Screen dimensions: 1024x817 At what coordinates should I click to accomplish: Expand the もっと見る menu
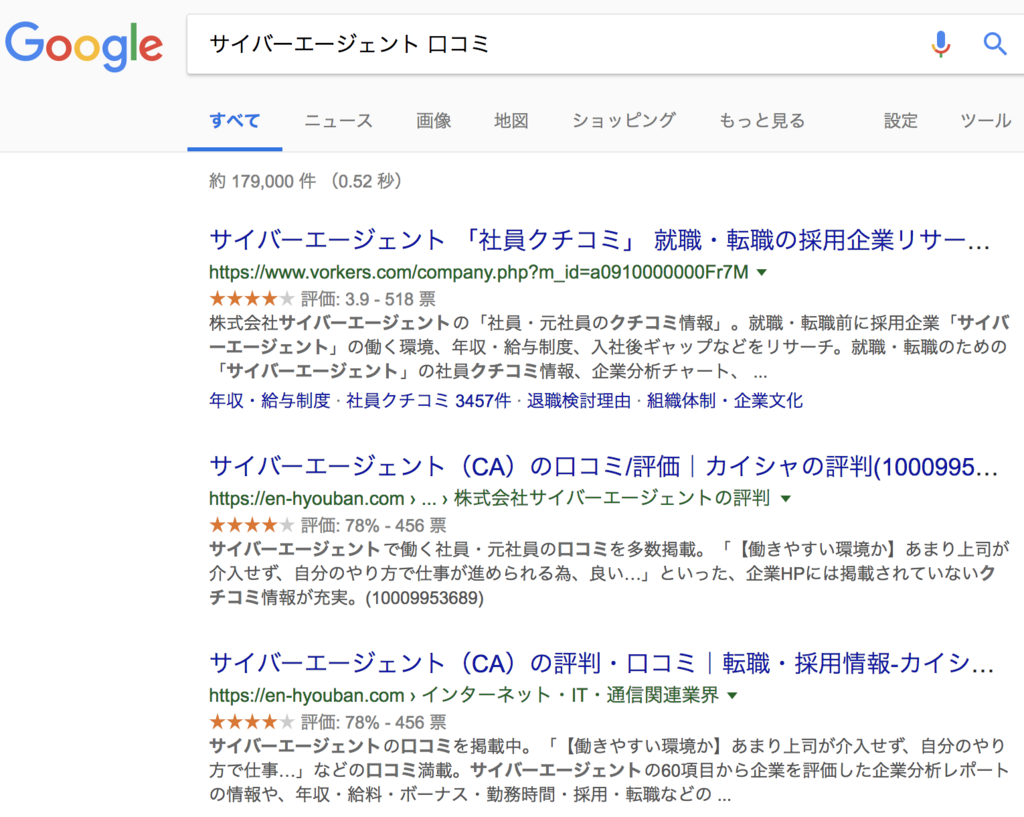(762, 121)
